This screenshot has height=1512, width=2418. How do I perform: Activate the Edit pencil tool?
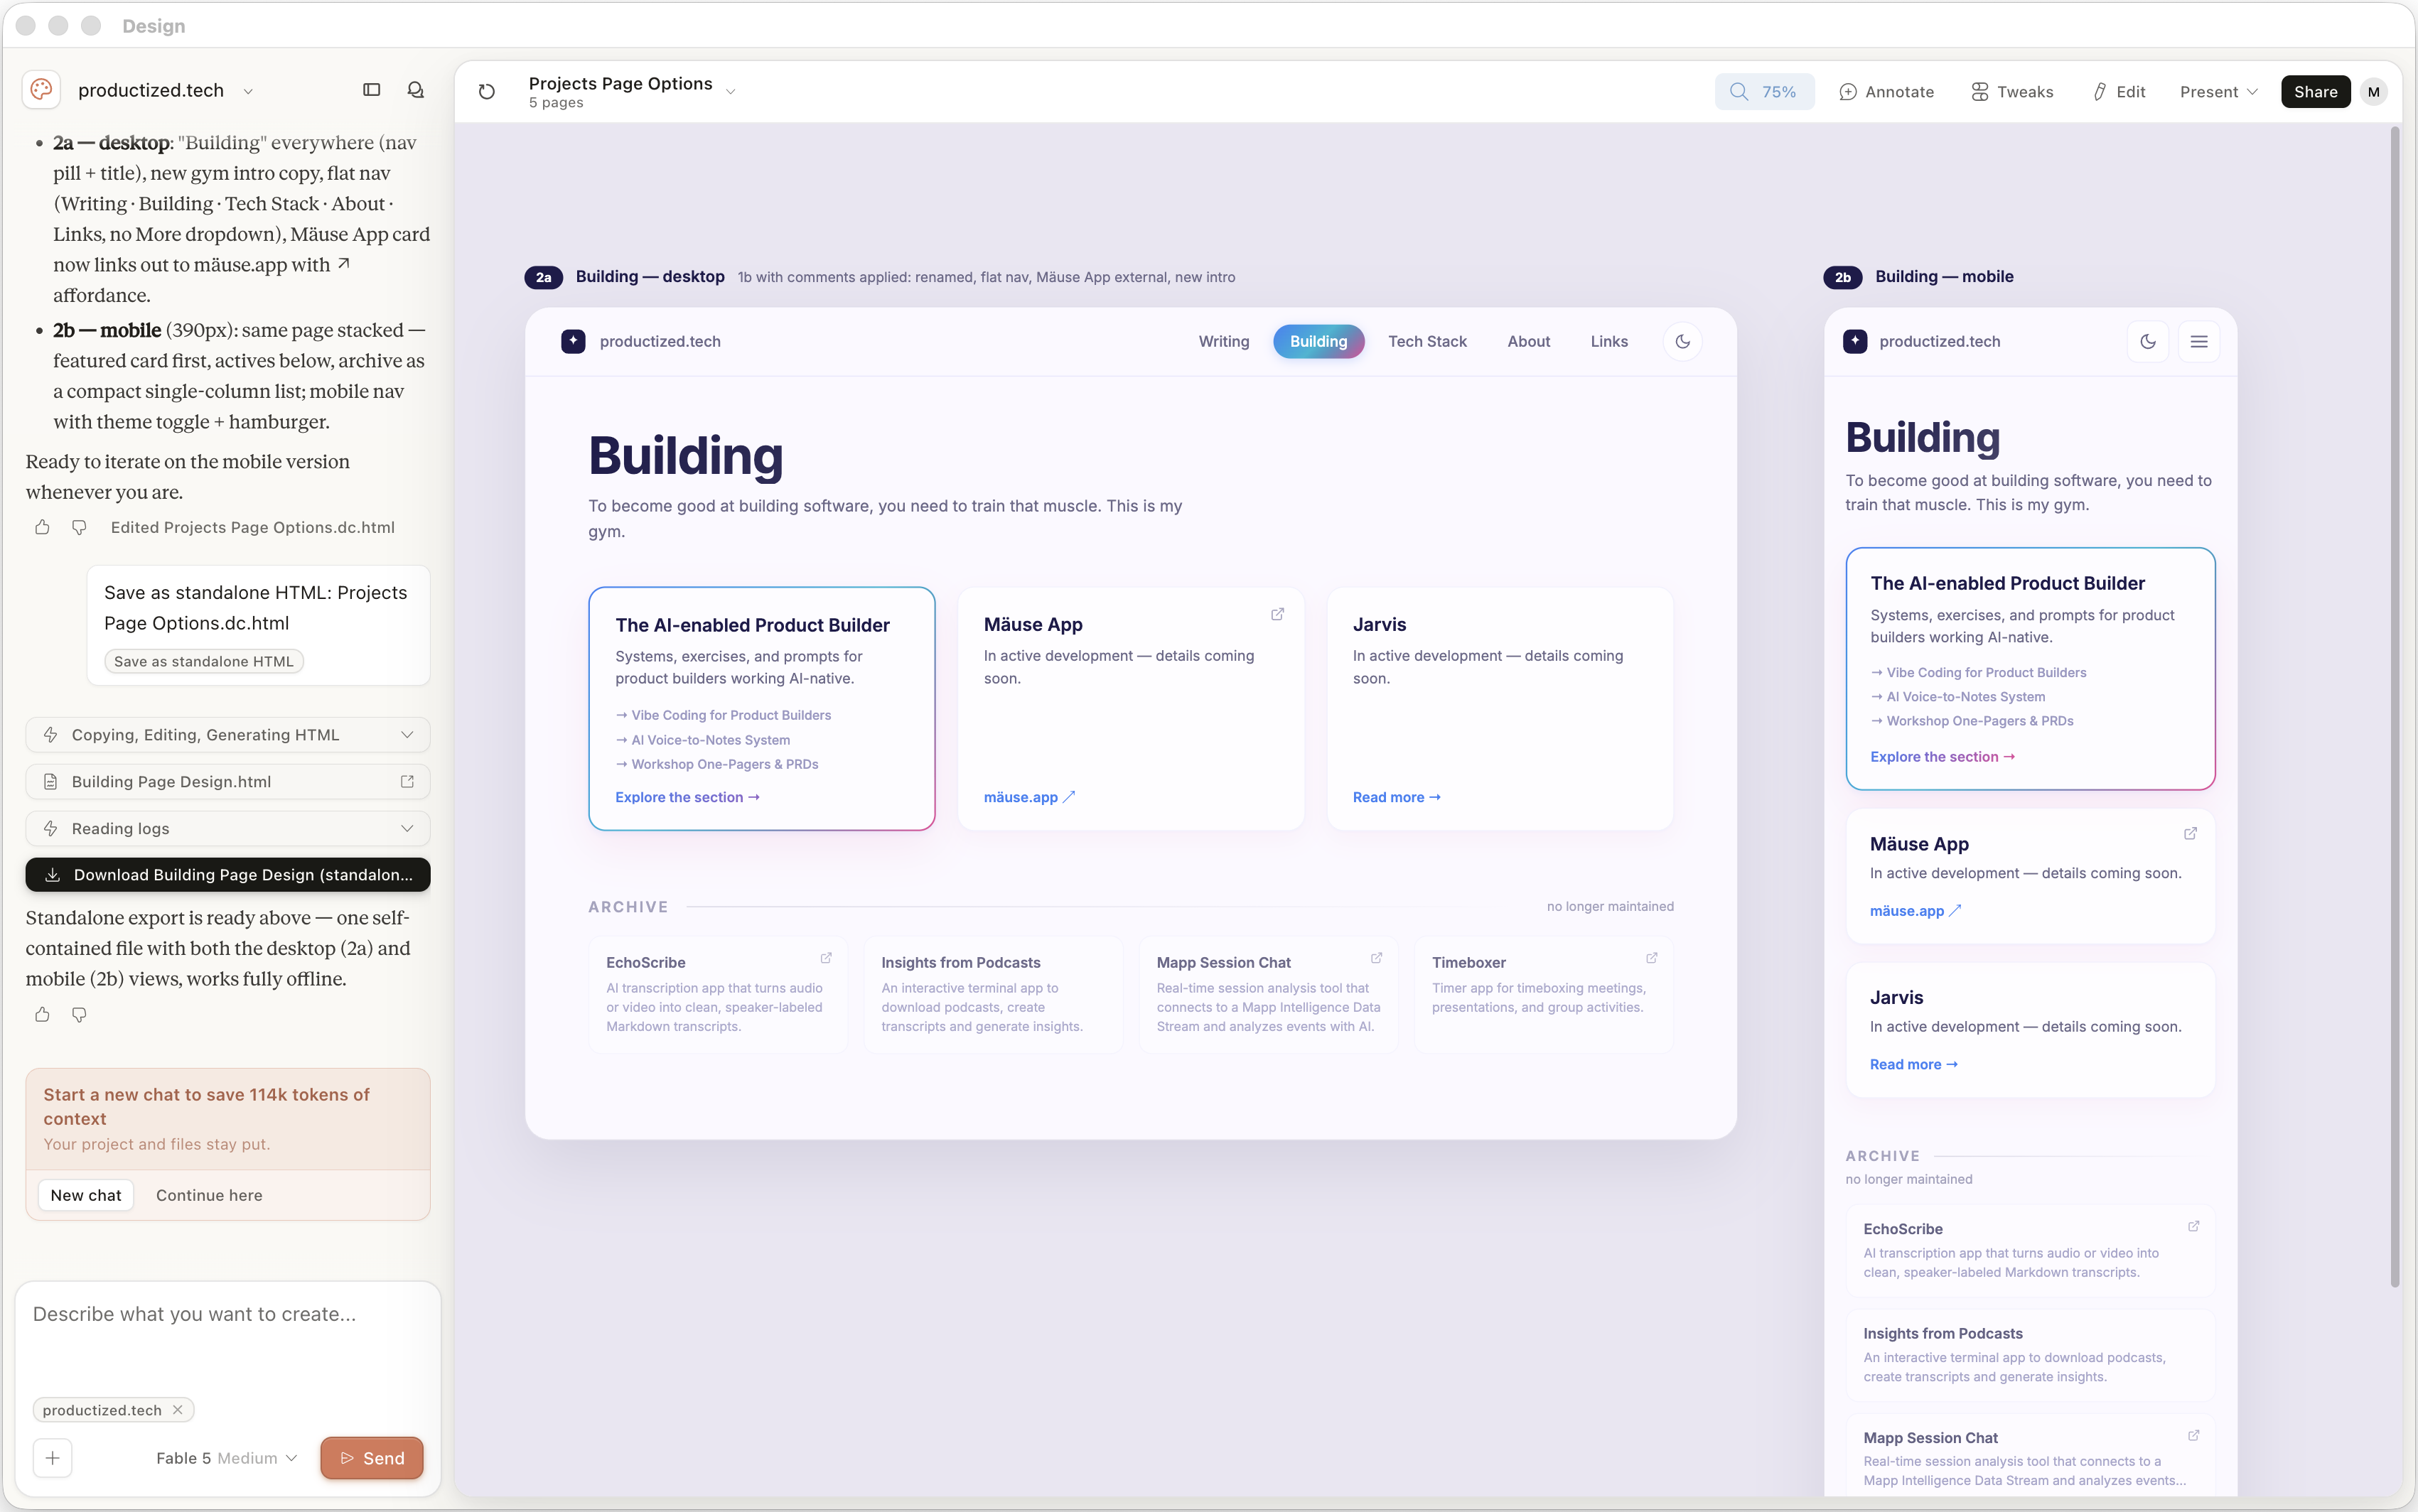(x=2119, y=91)
